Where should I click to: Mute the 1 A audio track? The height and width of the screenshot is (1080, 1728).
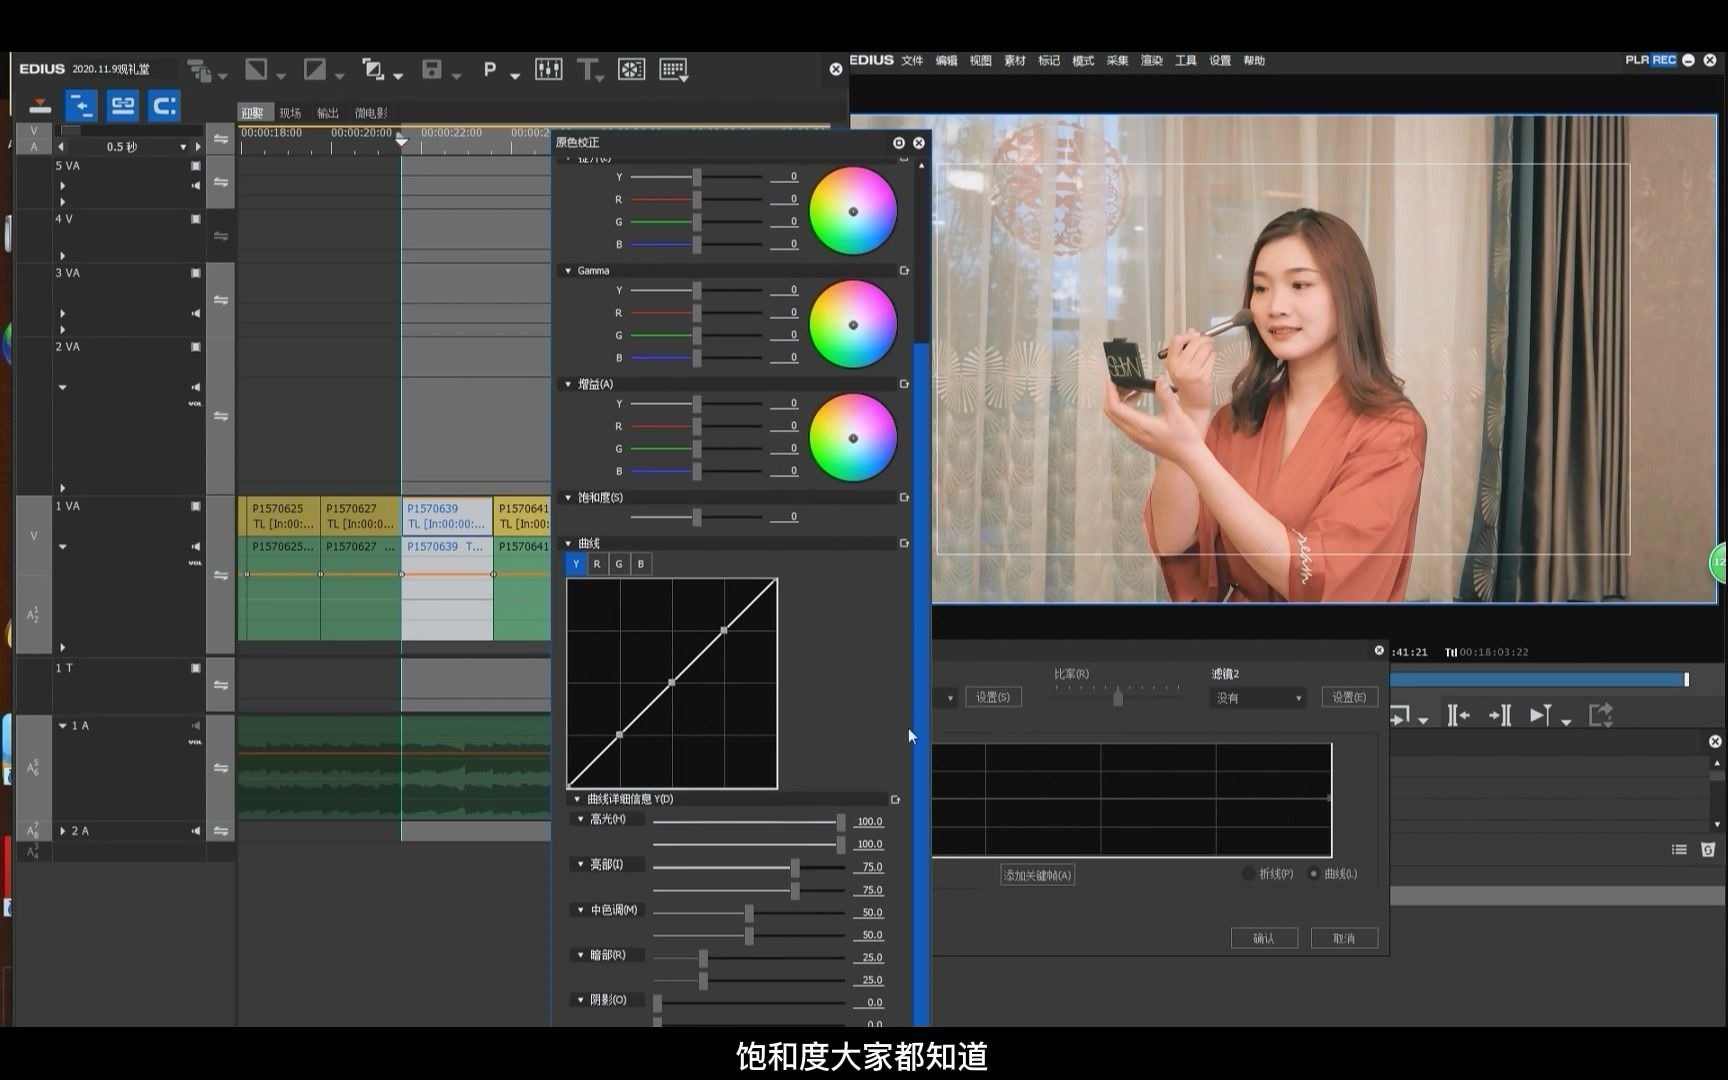pyautogui.click(x=196, y=726)
